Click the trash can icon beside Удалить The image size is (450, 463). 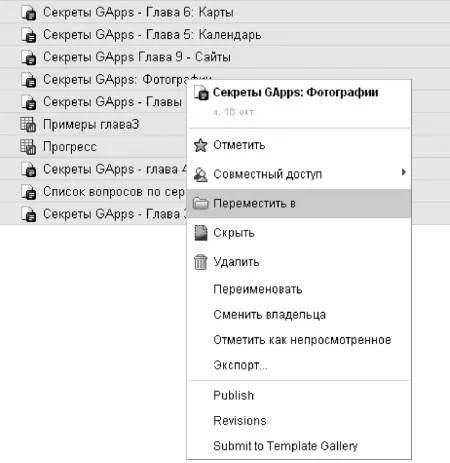201,262
